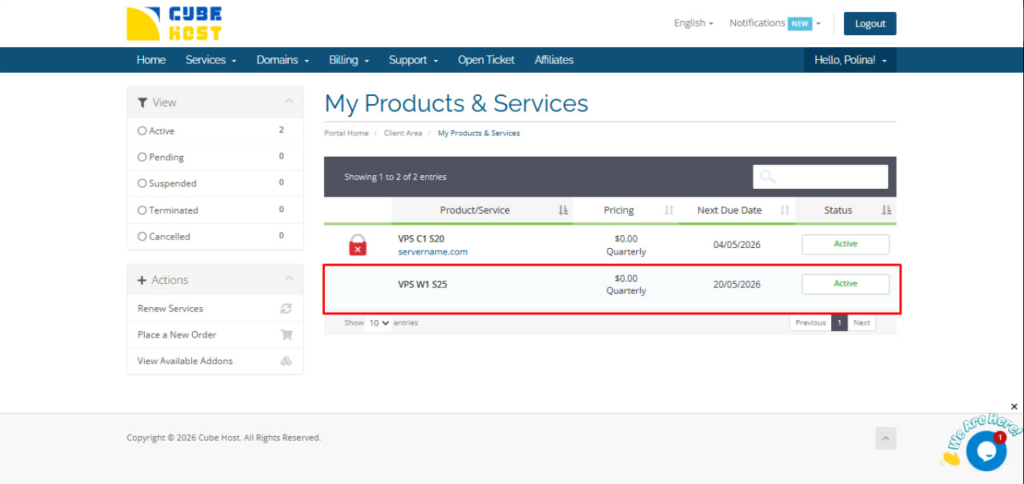Click the Logout button
The height and width of the screenshot is (484, 1024).
pos(869,23)
